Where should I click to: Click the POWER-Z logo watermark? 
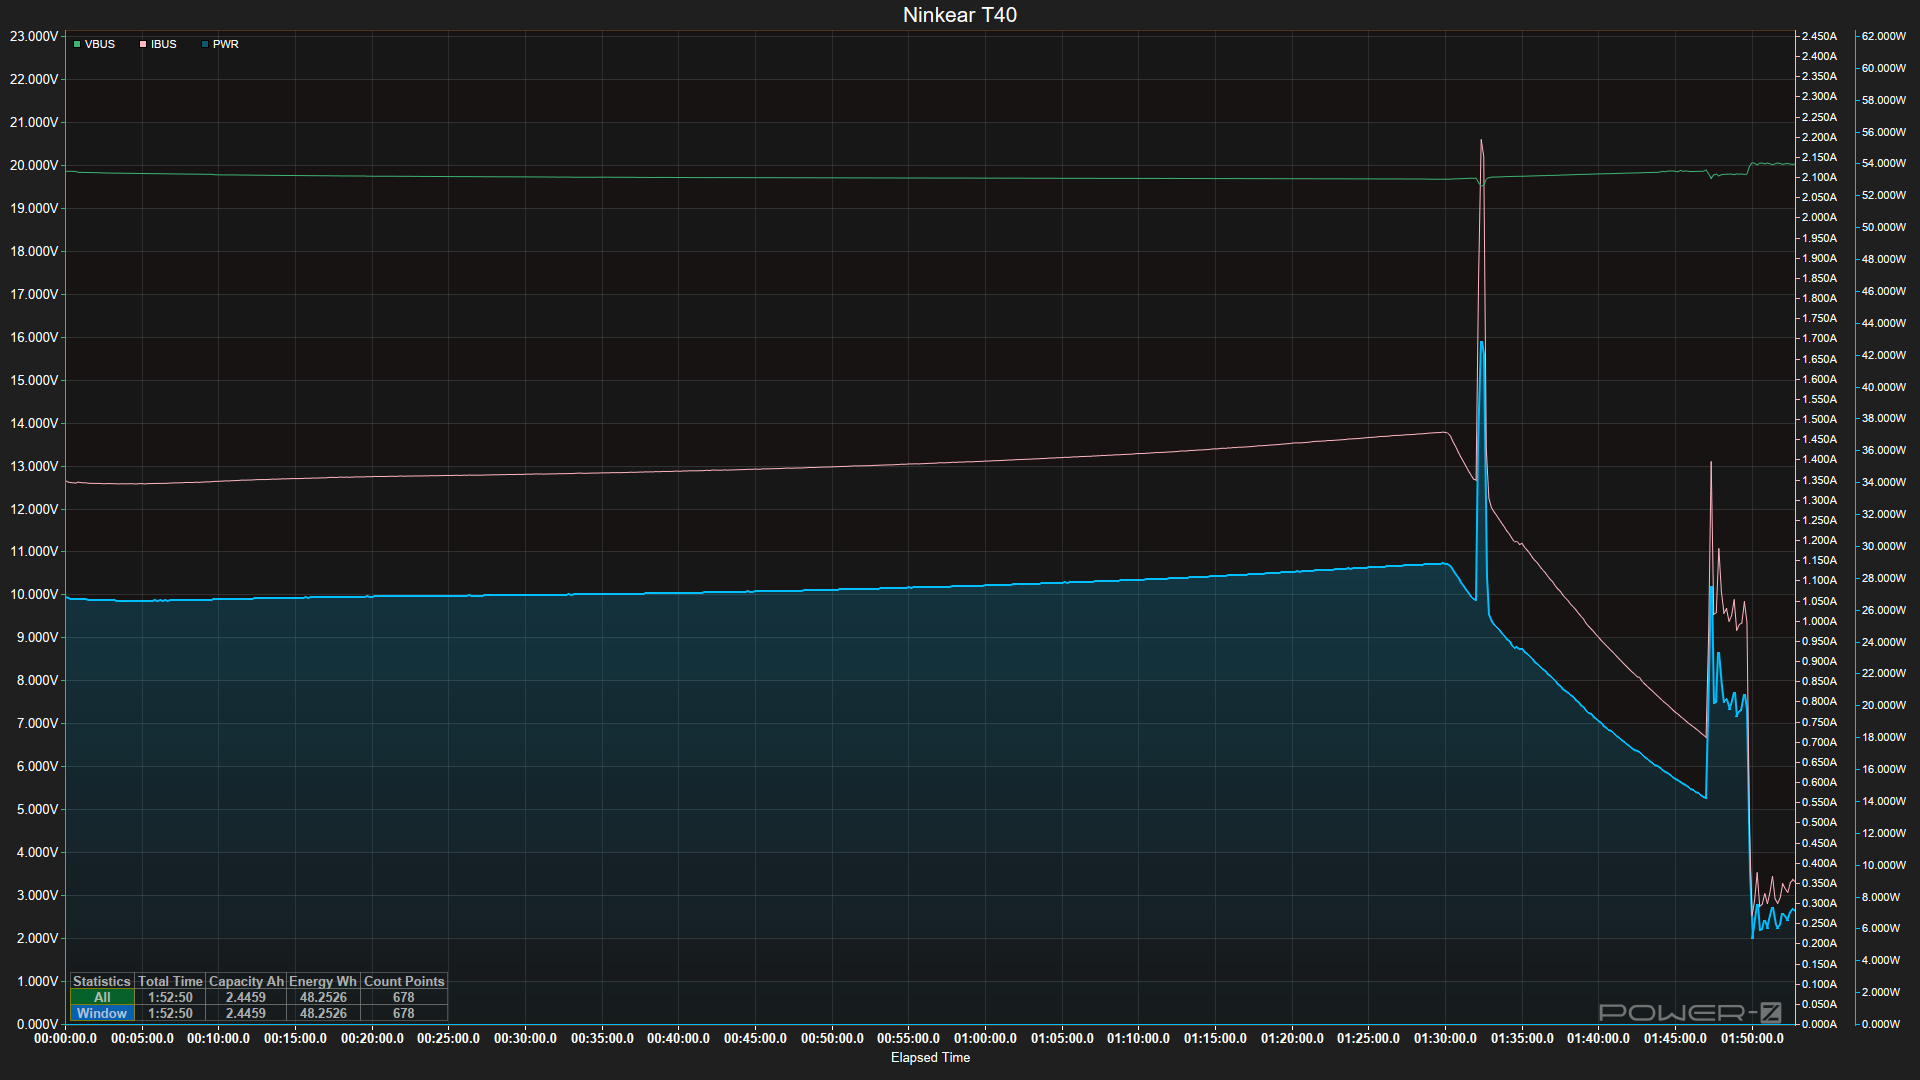click(1690, 1012)
